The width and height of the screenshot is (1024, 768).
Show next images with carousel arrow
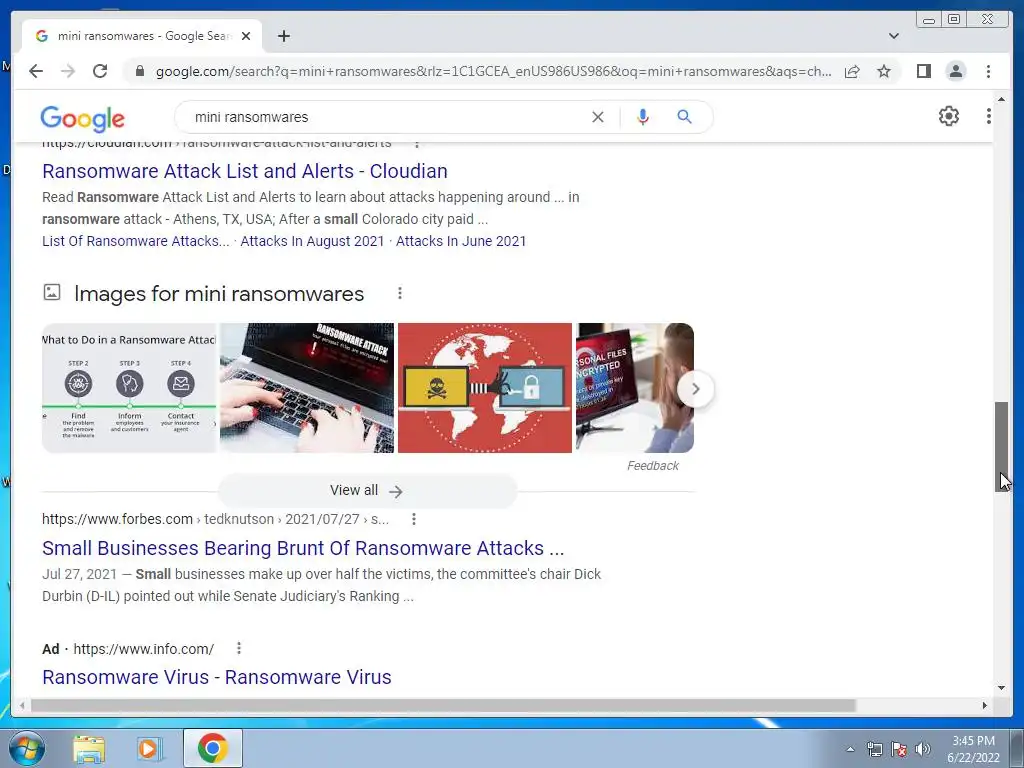coord(696,389)
